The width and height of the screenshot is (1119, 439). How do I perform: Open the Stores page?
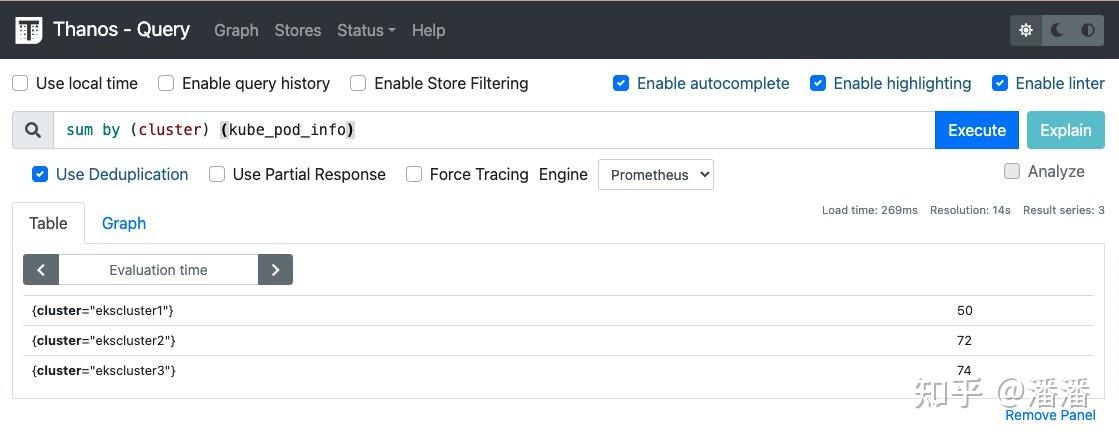[x=298, y=30]
